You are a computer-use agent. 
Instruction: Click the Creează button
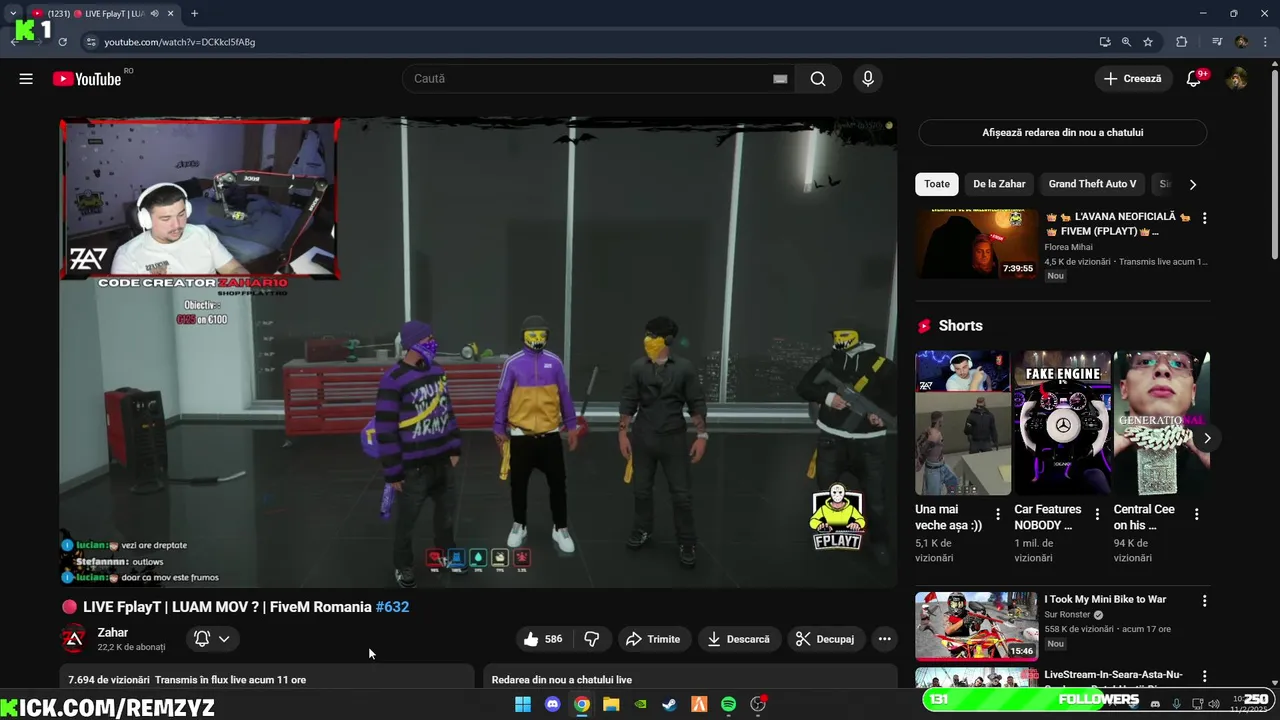point(1133,79)
